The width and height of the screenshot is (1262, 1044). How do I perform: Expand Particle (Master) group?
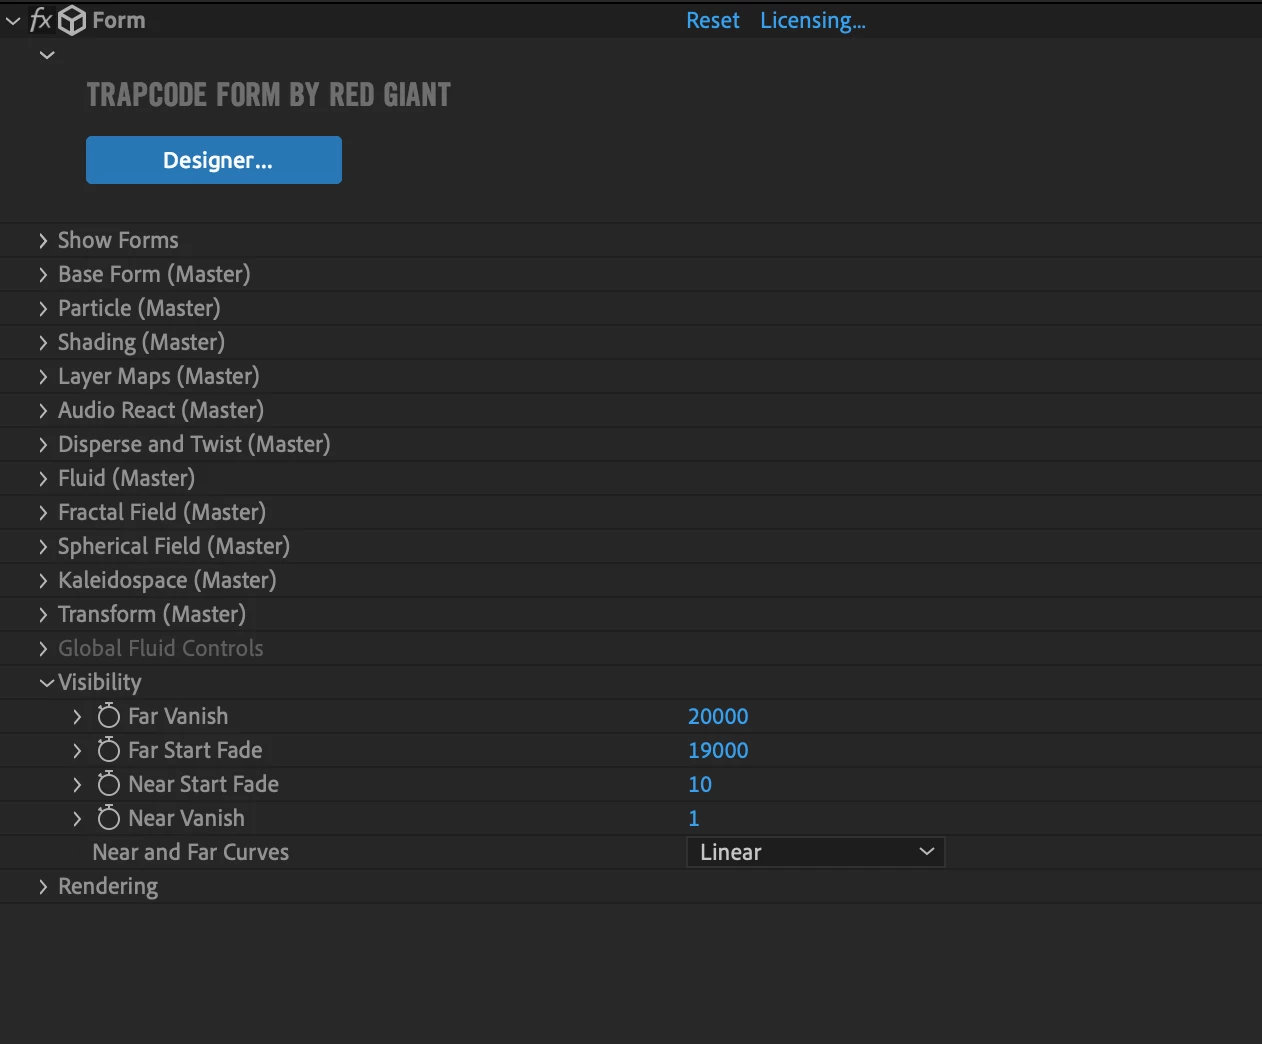[43, 309]
